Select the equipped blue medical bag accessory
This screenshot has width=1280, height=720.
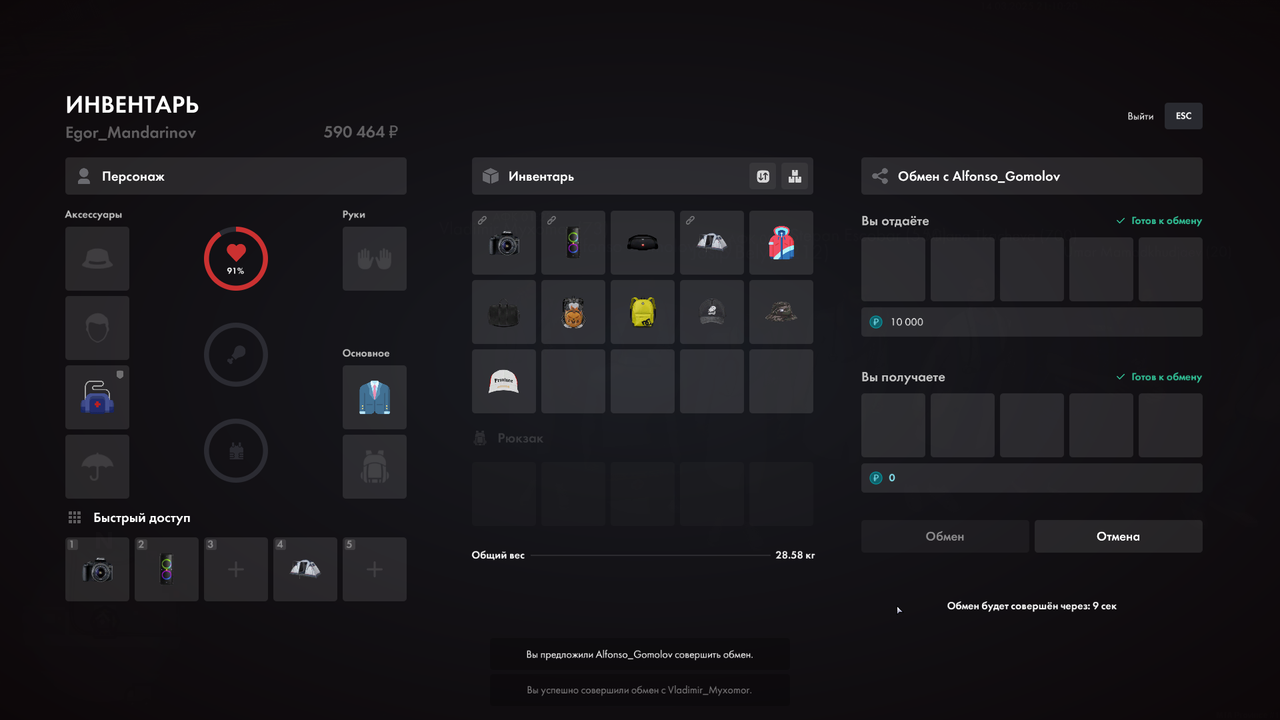[97, 397]
